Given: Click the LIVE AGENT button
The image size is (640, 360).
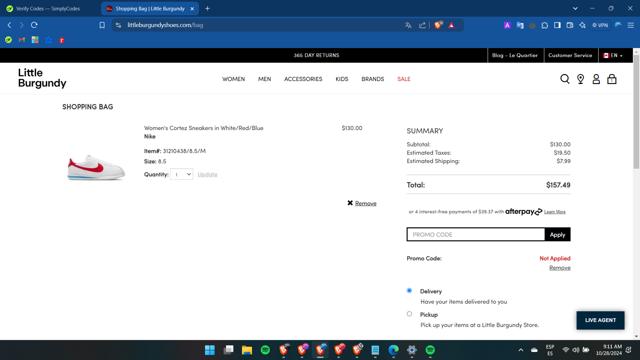Looking at the screenshot, I should [x=600, y=320].
